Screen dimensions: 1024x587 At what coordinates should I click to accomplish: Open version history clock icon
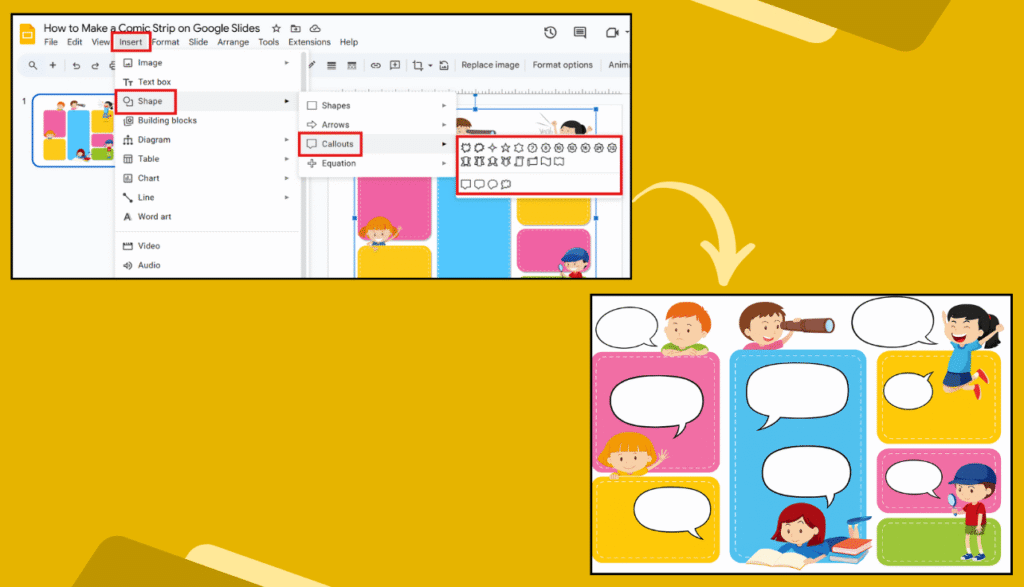tap(551, 32)
